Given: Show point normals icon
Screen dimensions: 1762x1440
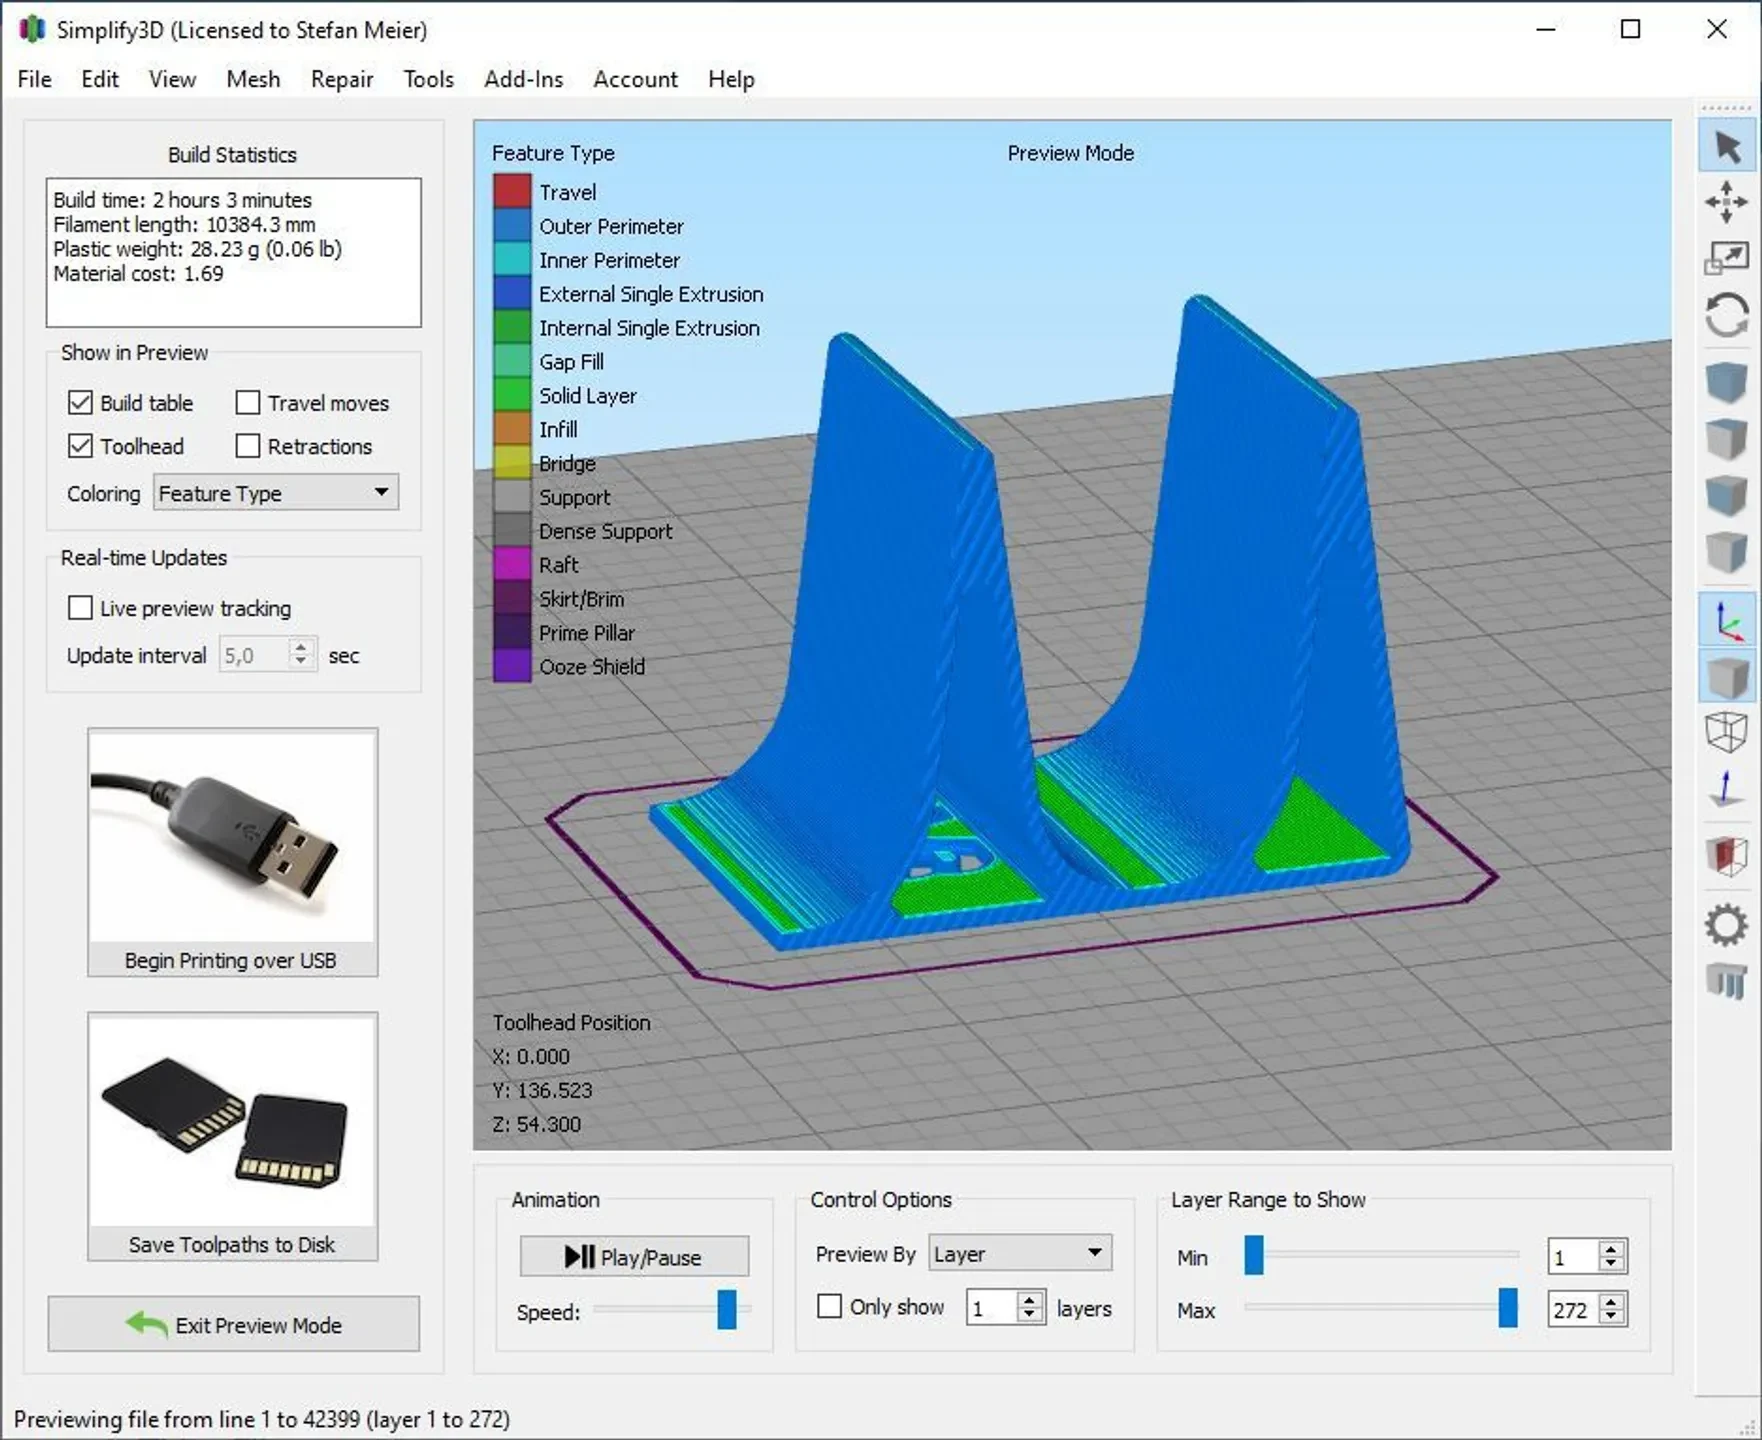Looking at the screenshot, I should click(1727, 789).
